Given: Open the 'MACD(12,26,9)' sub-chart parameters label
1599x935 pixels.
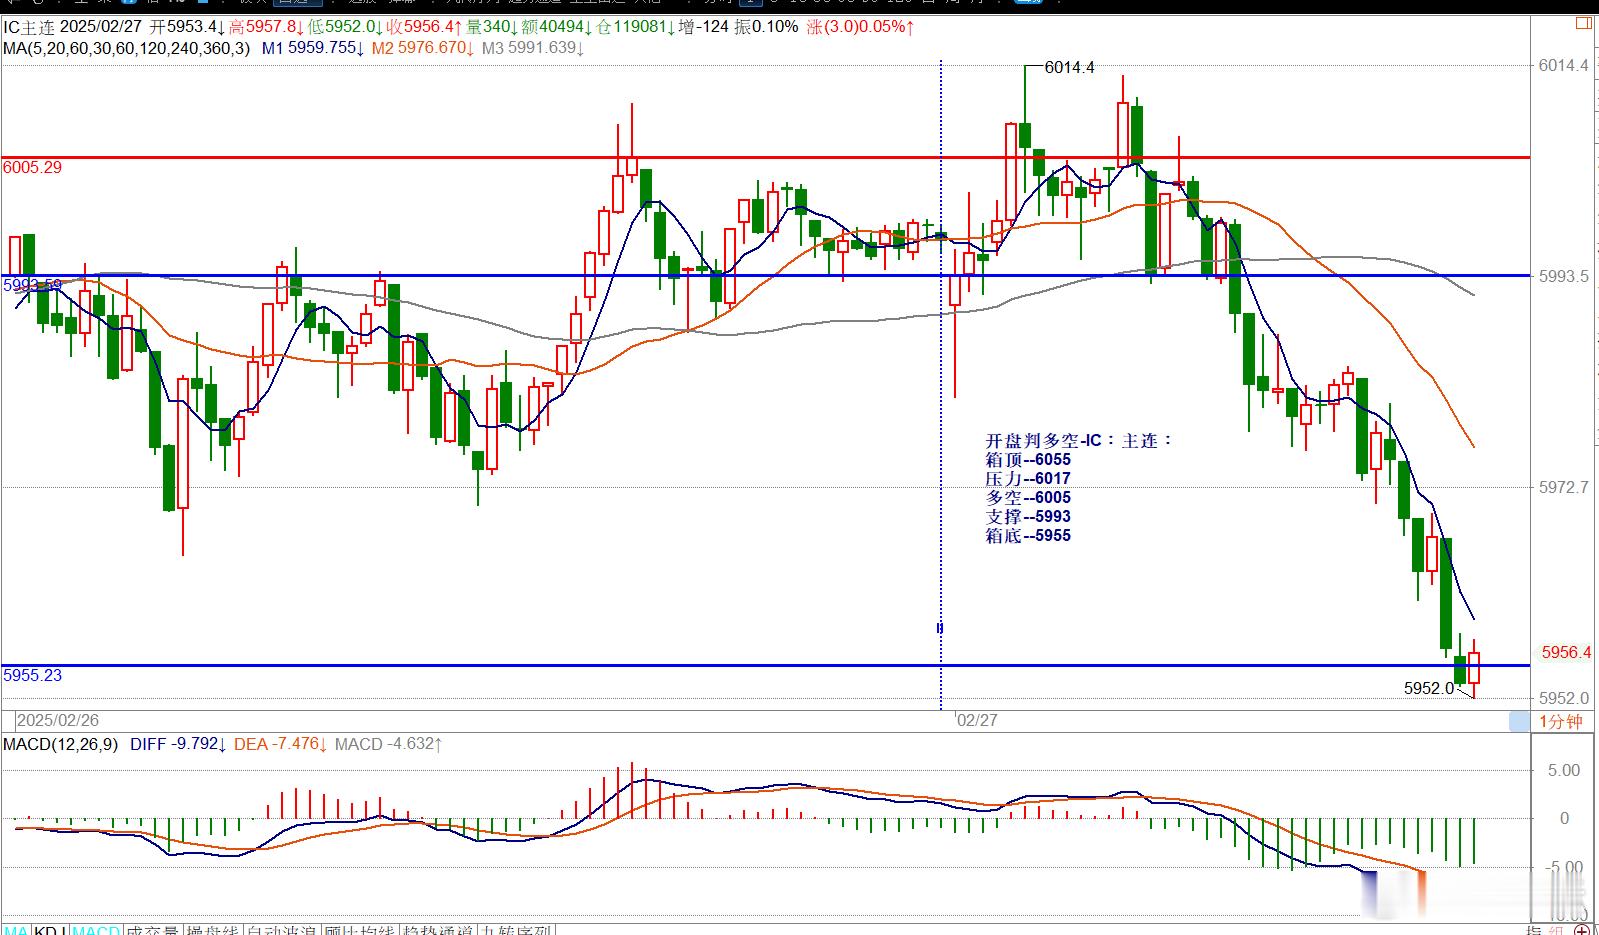Looking at the screenshot, I should (x=61, y=744).
